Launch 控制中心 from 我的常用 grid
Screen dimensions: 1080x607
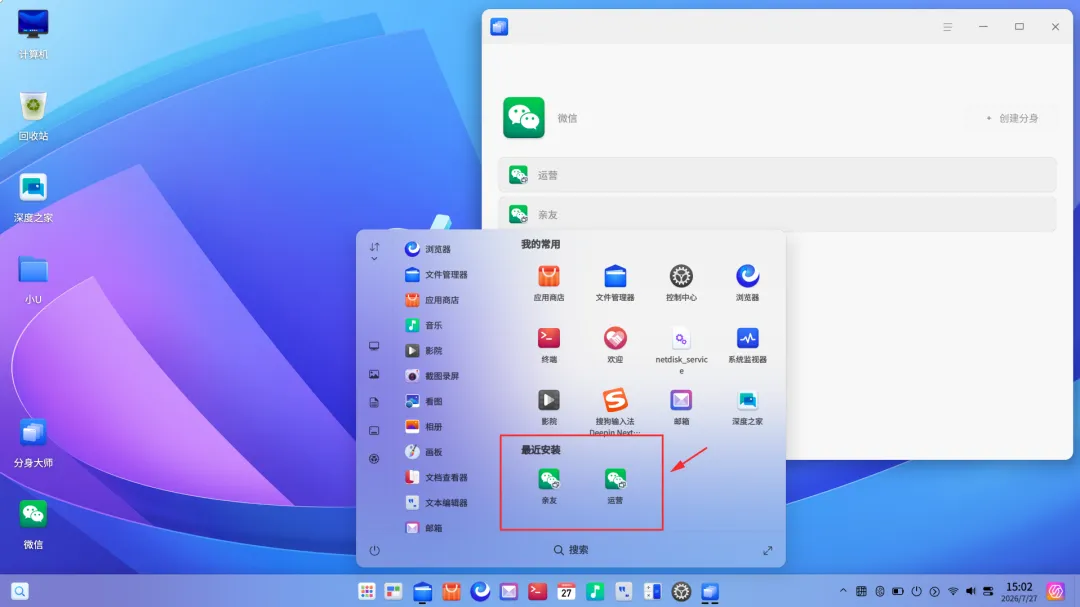point(681,282)
